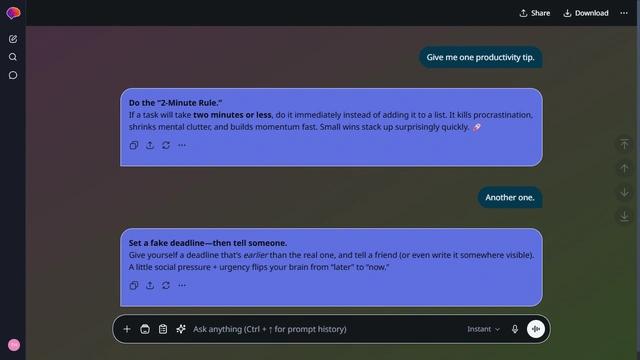Click the Share button

click(535, 13)
